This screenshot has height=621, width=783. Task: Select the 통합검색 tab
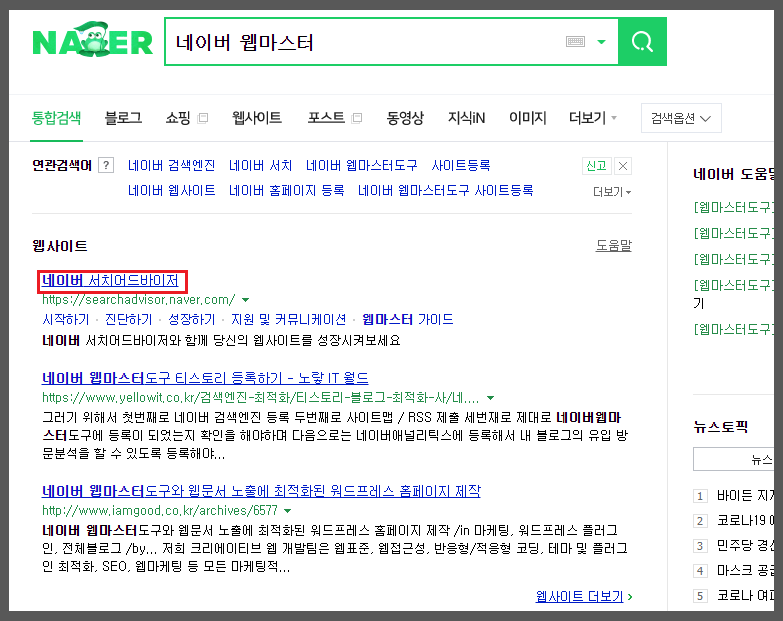pos(56,118)
